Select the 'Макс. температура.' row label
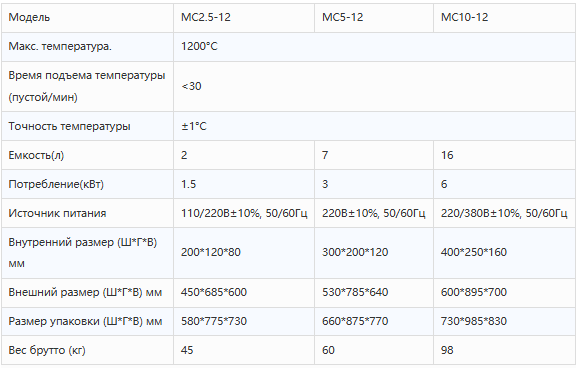 (x=60, y=46)
